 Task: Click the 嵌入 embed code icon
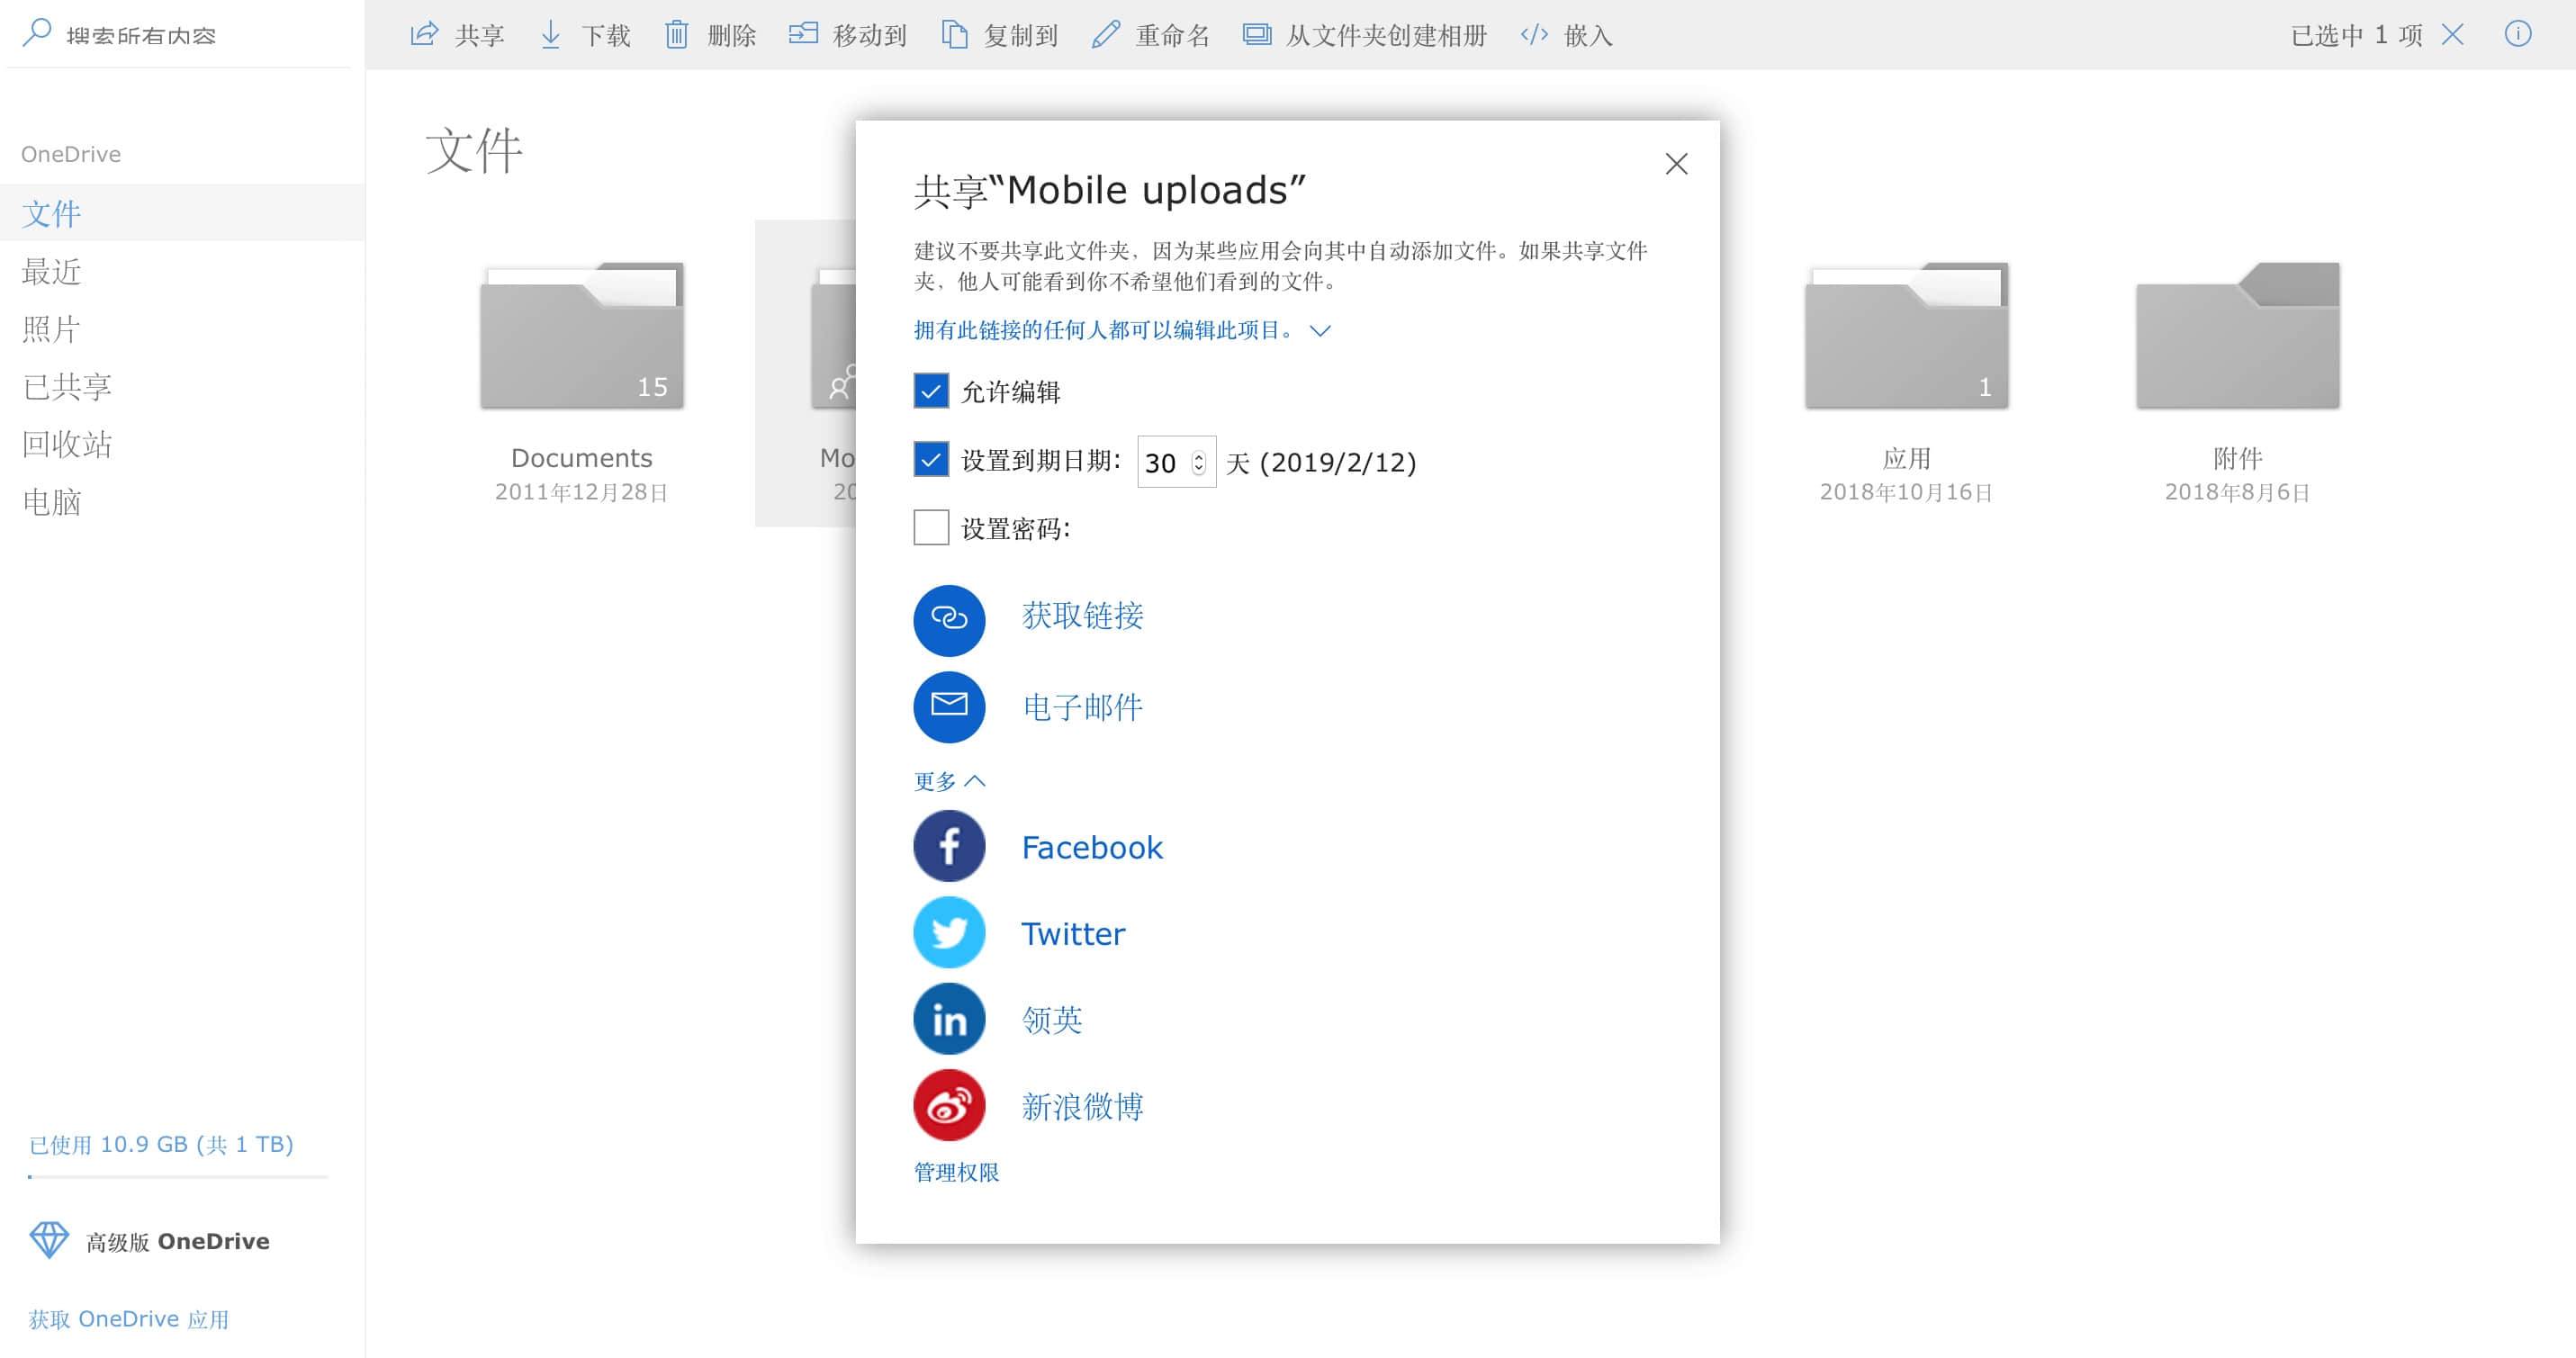[x=1535, y=35]
